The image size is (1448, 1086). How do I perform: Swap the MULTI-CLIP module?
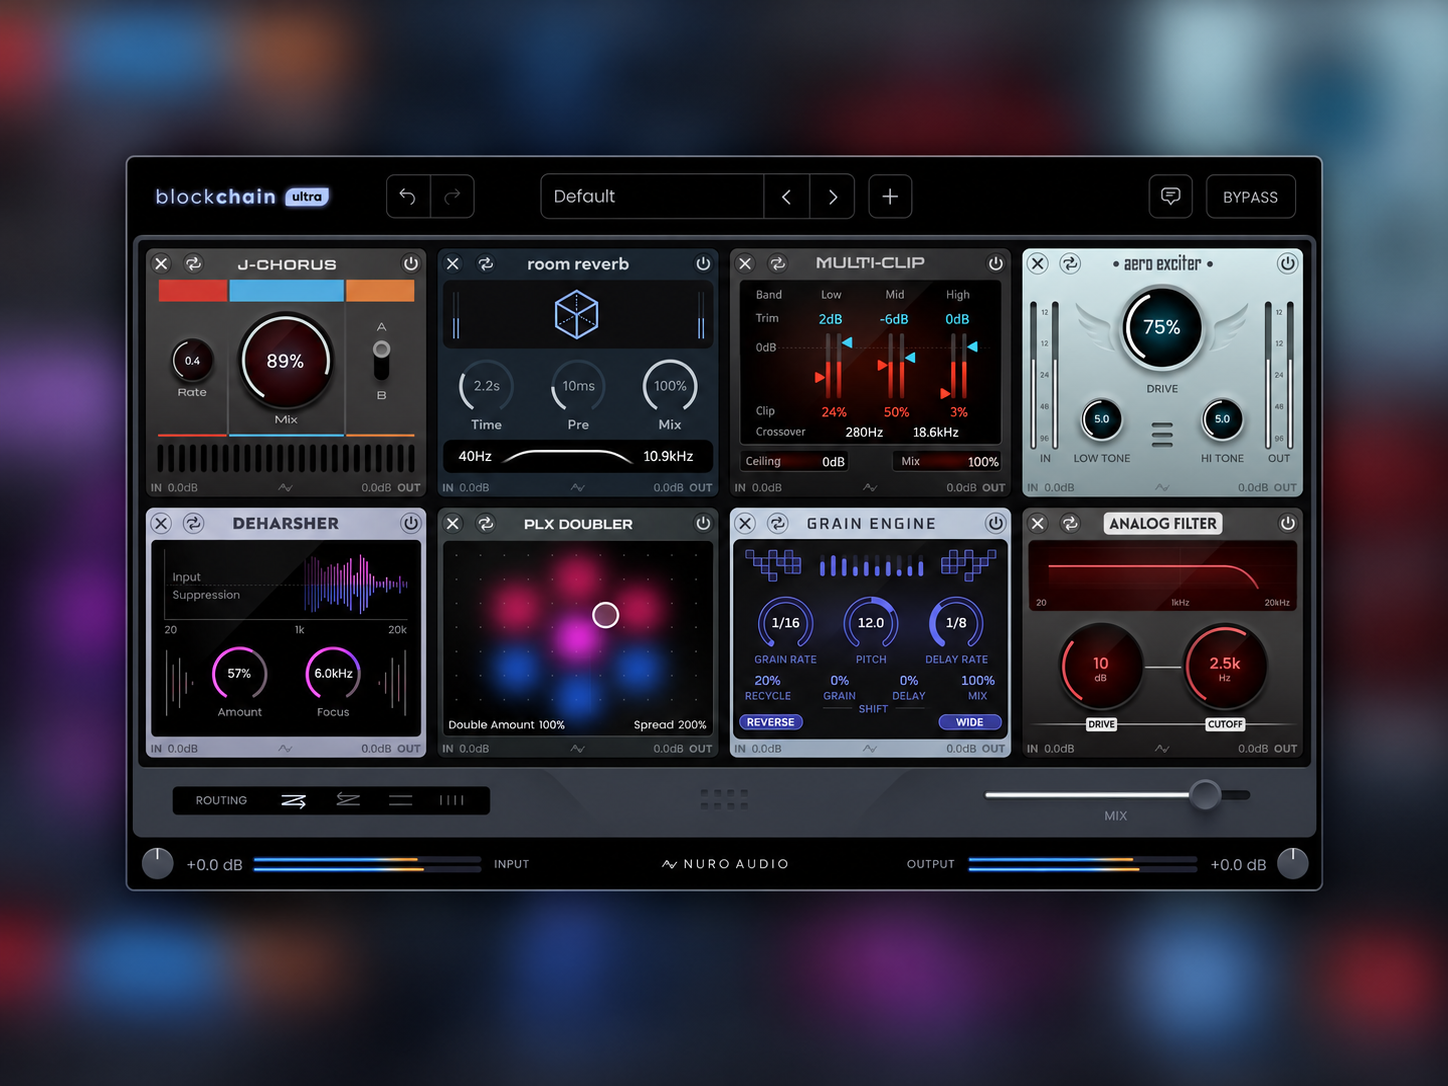(778, 263)
